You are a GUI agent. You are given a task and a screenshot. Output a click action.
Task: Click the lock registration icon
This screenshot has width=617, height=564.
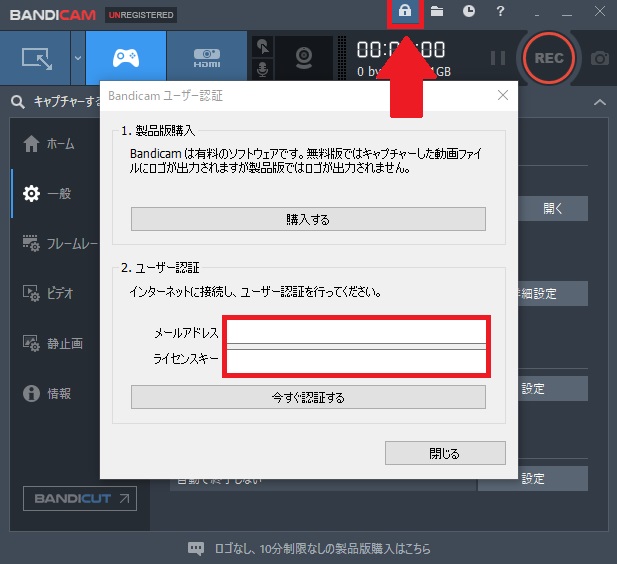[405, 11]
